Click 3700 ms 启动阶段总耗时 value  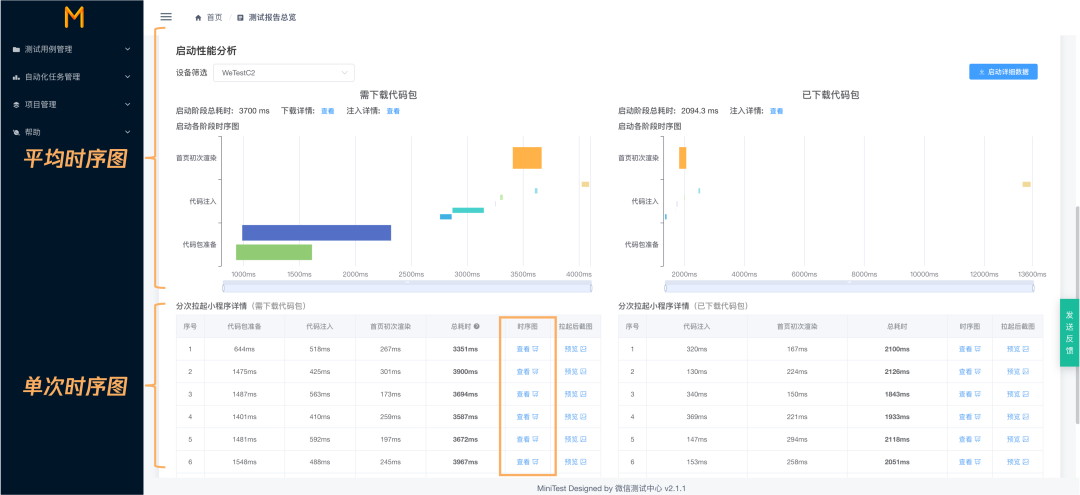coord(254,111)
